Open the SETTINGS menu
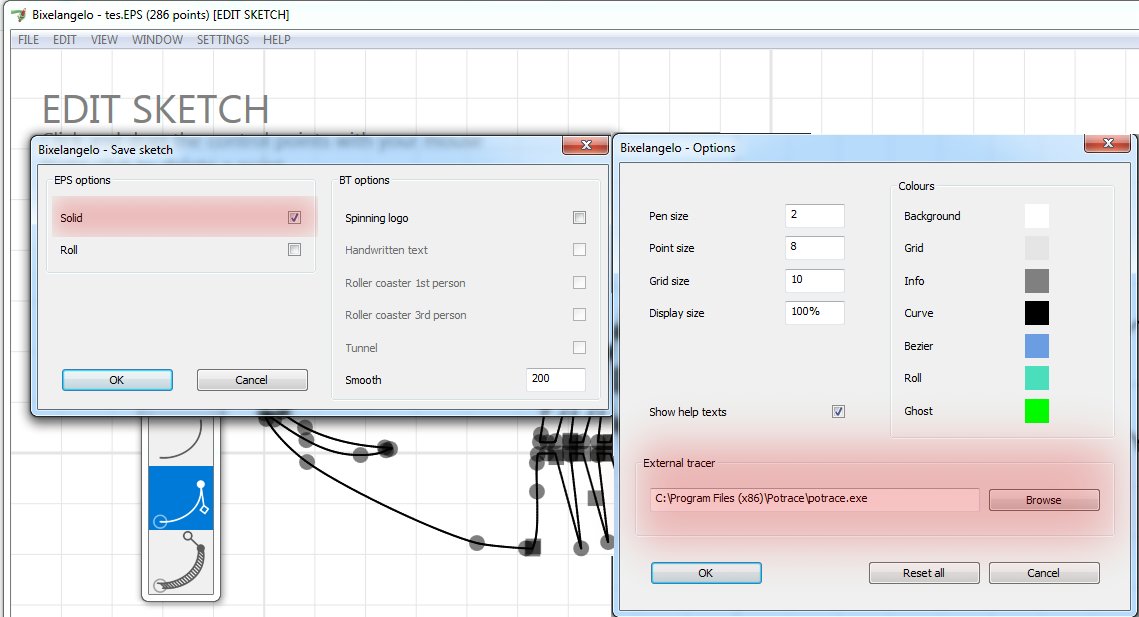 point(223,40)
